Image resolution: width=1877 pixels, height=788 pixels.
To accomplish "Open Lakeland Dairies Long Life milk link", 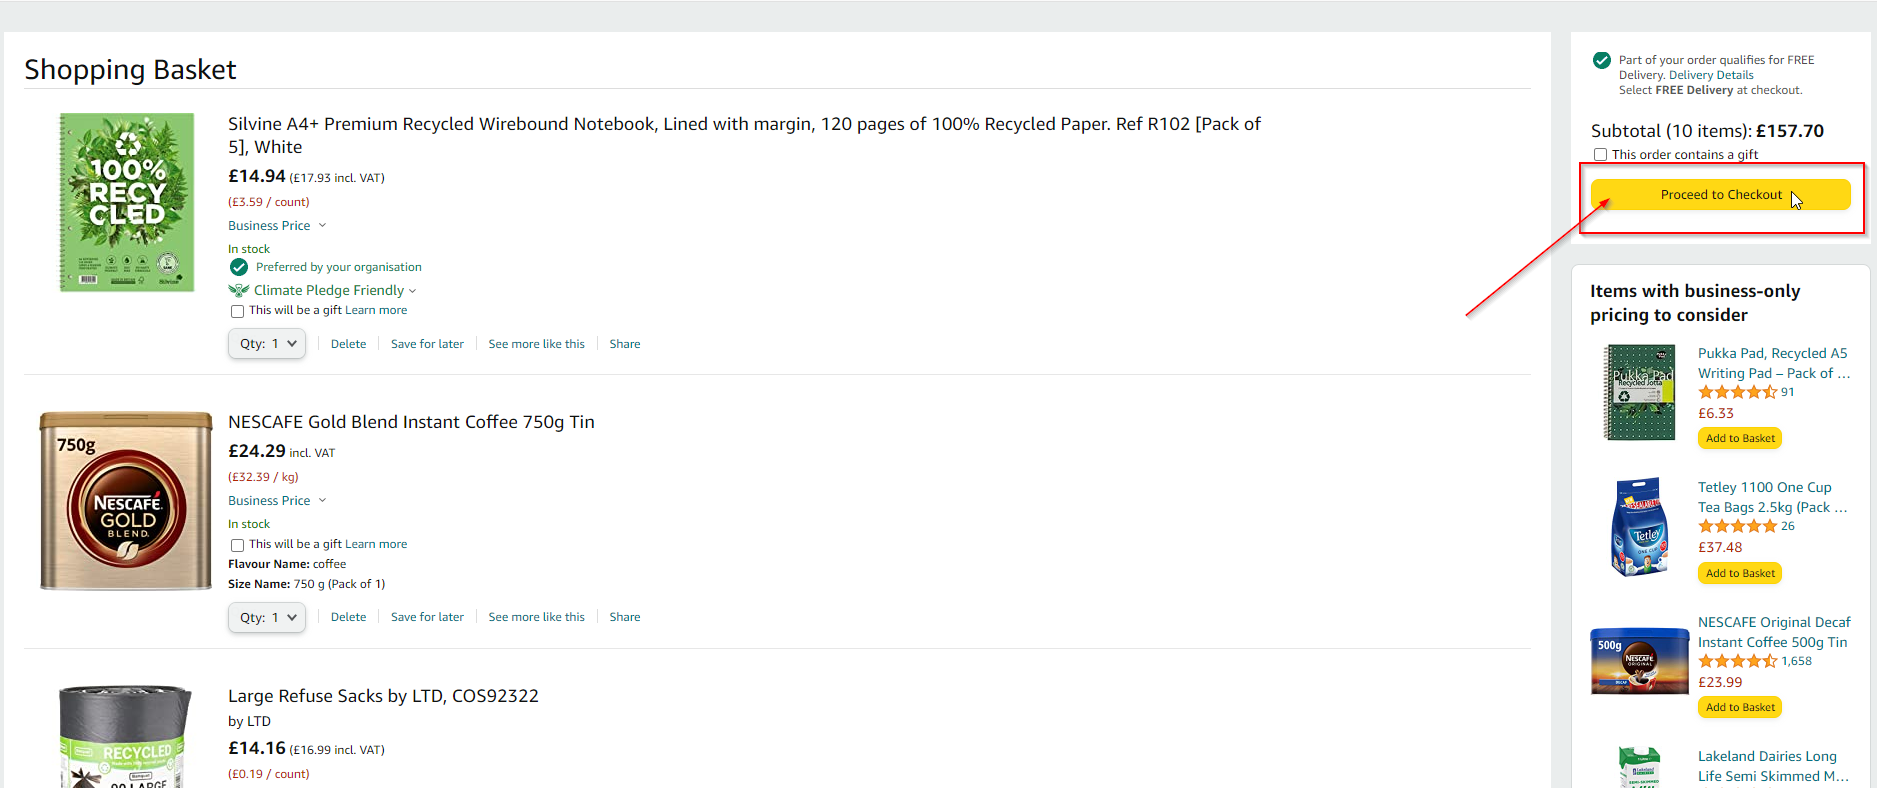I will tap(1773, 767).
